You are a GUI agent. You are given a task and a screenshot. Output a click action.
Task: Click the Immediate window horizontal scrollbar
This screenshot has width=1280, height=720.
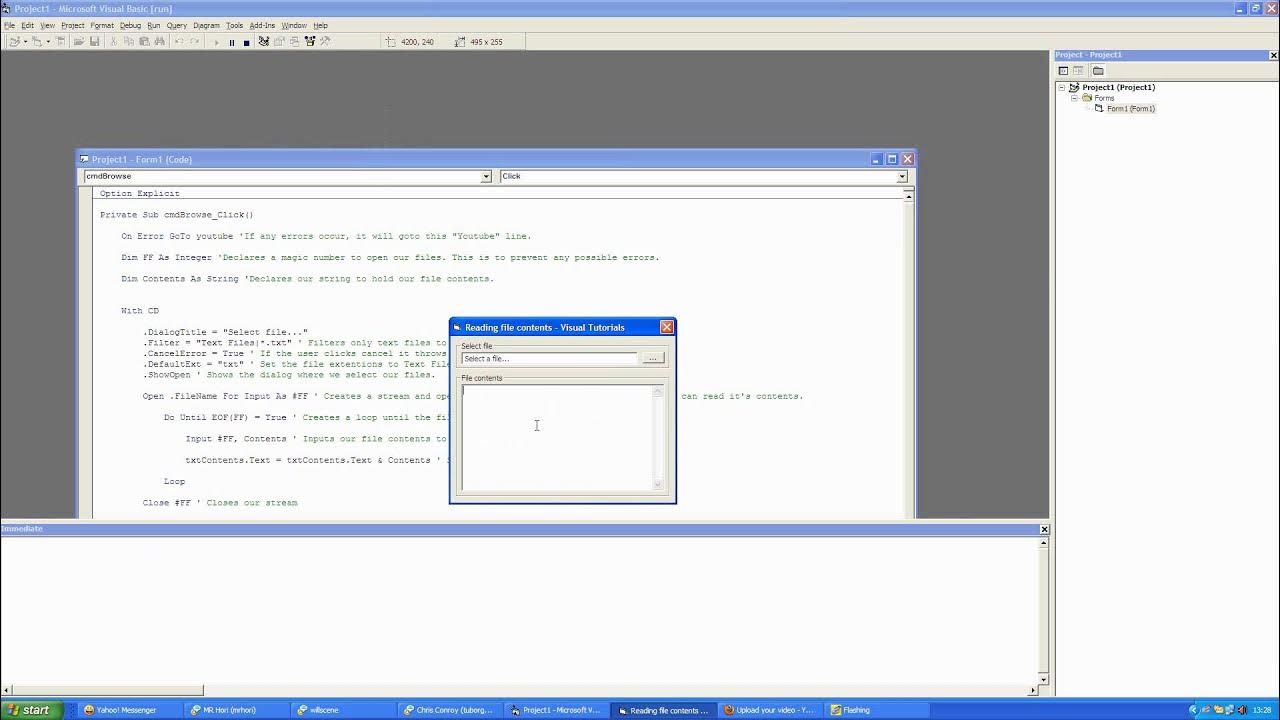[x=520, y=690]
